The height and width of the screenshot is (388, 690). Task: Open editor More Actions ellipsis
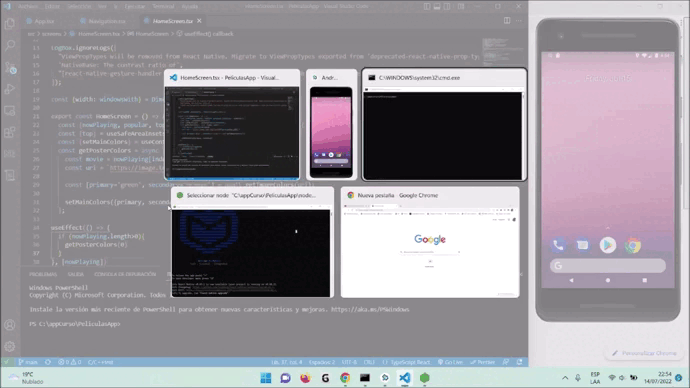coord(519,21)
